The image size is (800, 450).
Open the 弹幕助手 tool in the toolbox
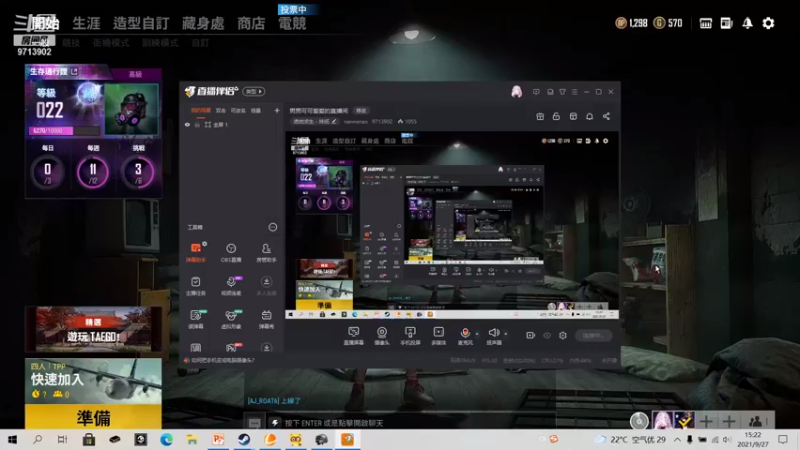pos(195,252)
